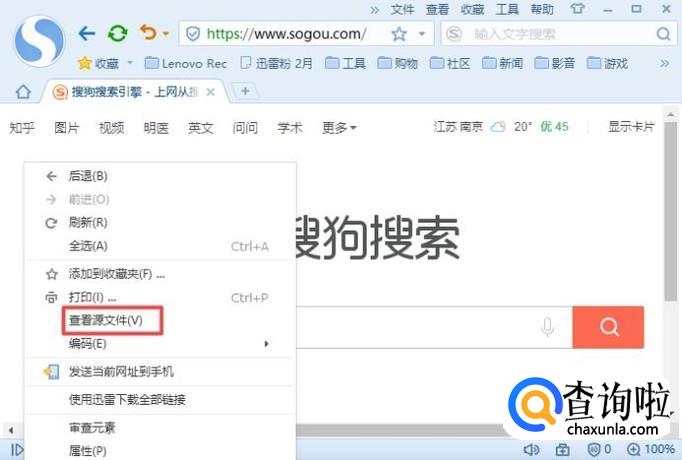The height and width of the screenshot is (460, 682).
Task: Open the 工具 bookmark folder
Action: click(345, 63)
